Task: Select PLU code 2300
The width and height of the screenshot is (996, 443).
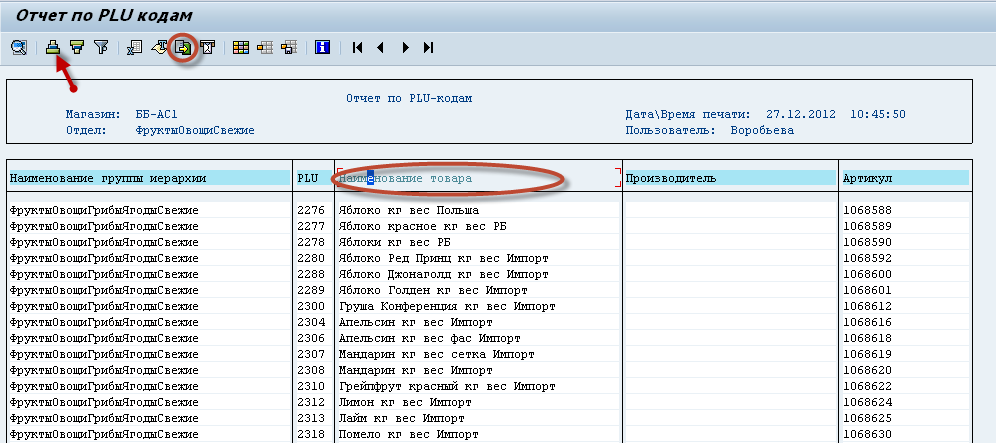Action: 311,306
